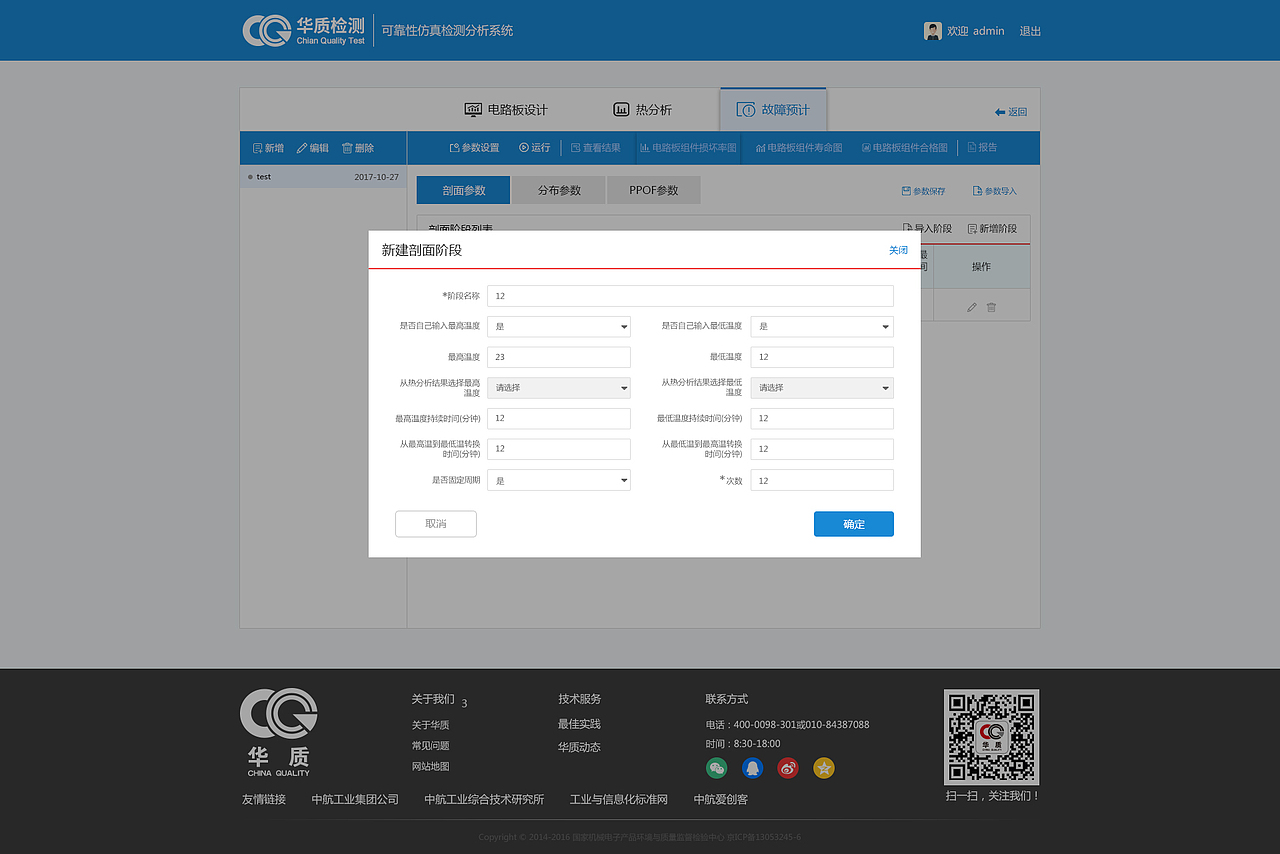Screen dimensions: 1280x854
Task: Click the 次数 input field
Action: pos(822,480)
